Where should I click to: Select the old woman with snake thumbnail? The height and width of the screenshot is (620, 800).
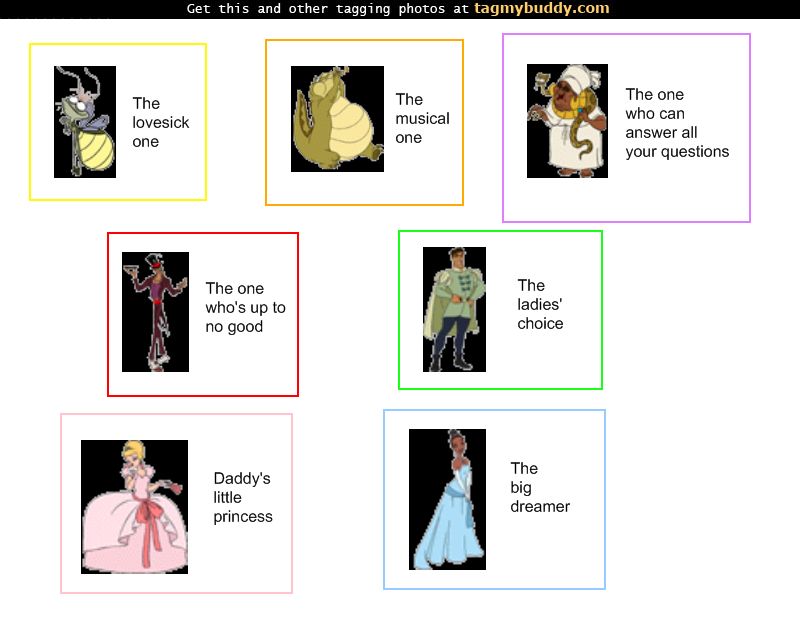coord(567,121)
